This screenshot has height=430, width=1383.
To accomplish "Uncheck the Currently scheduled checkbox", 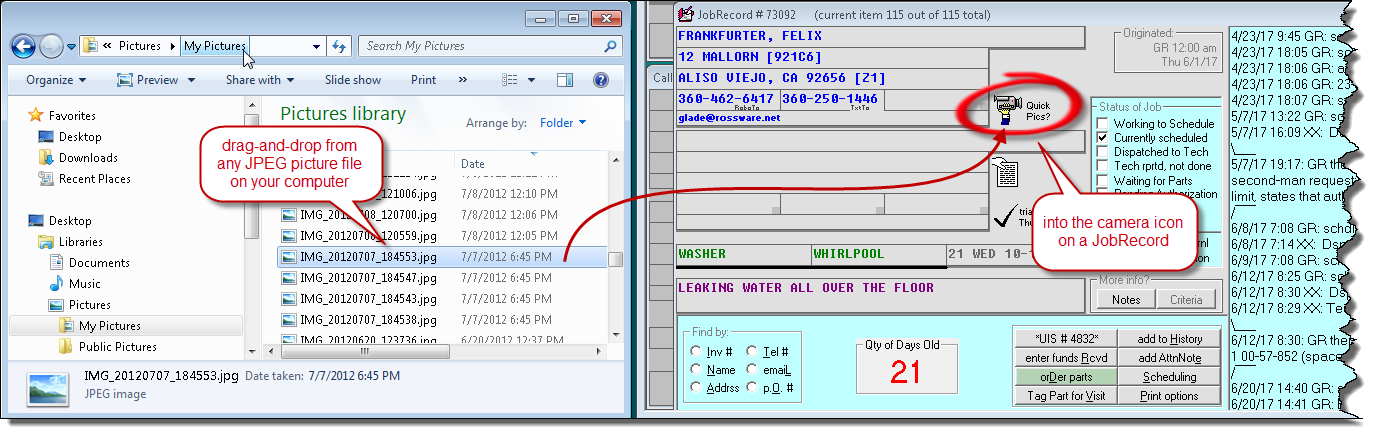I will pyautogui.click(x=1103, y=138).
